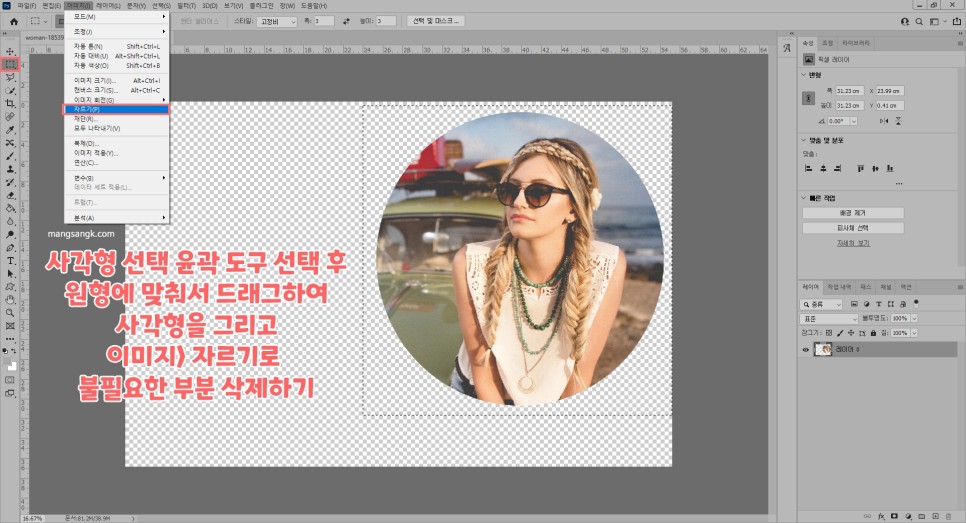Toggle lock position icon

[x=851, y=333]
